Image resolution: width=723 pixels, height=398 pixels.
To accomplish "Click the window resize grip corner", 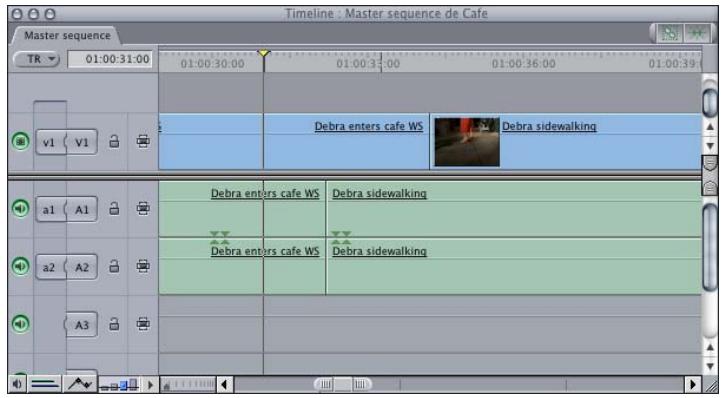I will 711,384.
